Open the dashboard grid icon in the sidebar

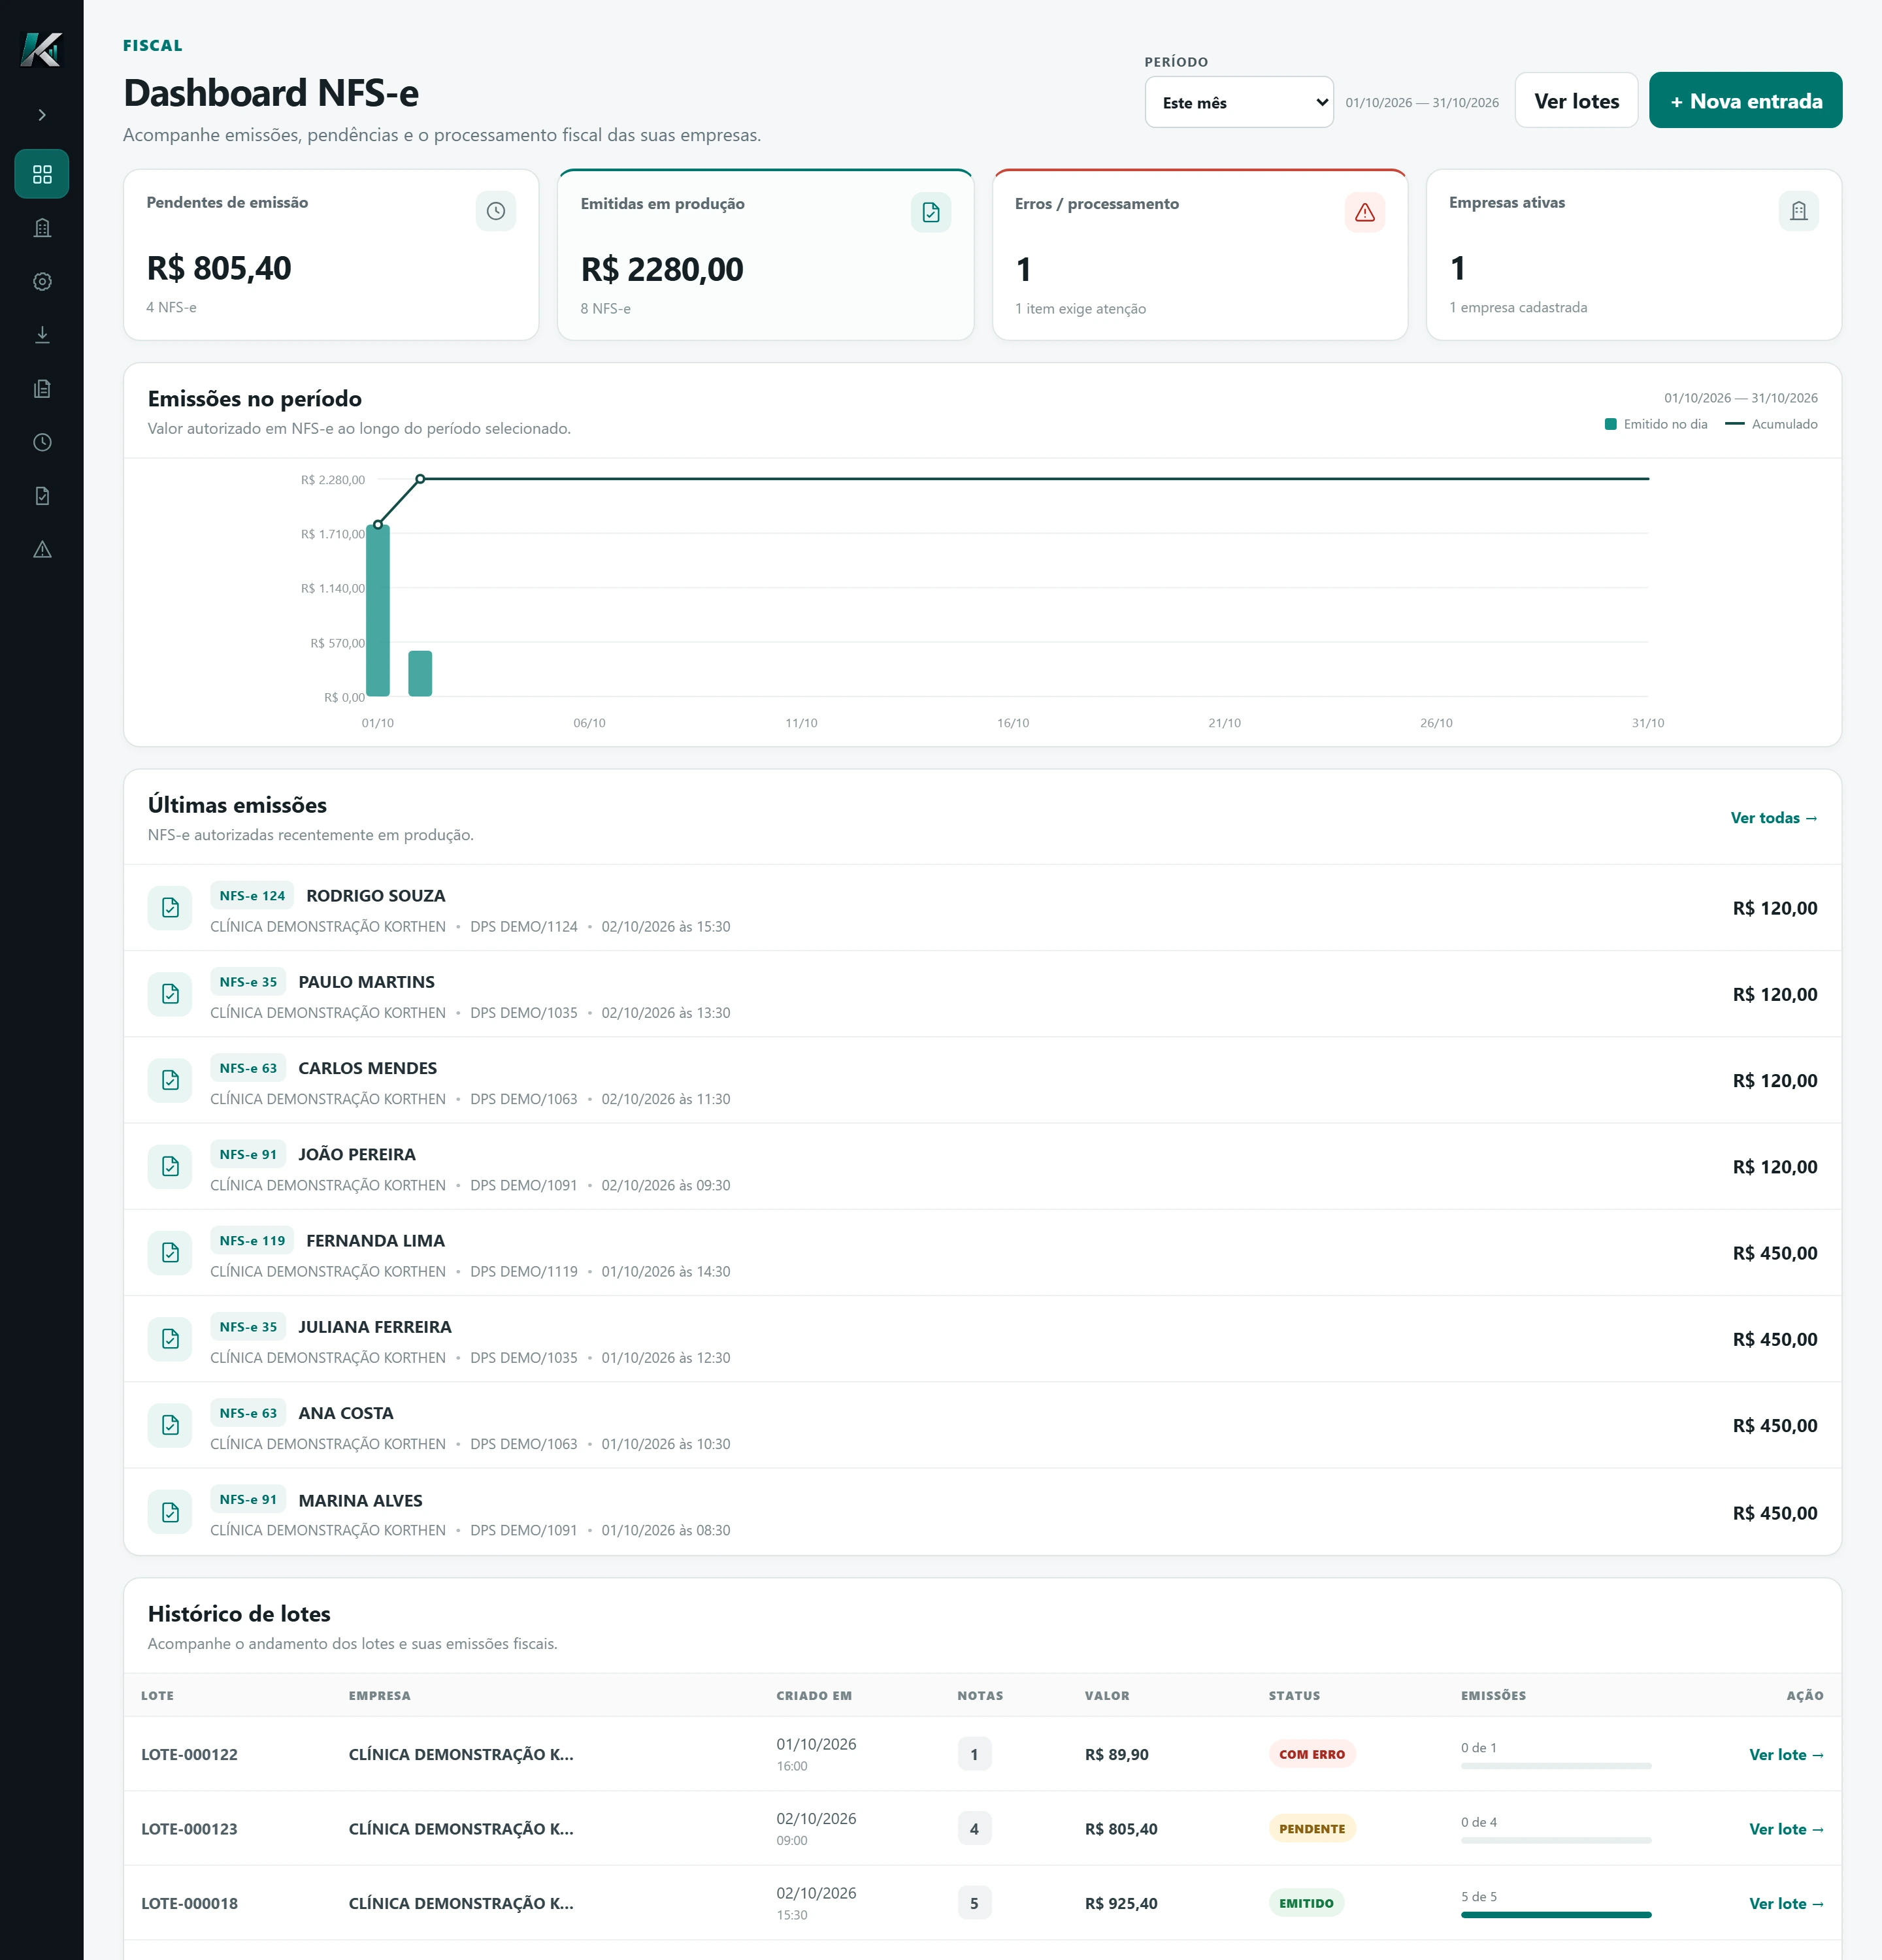point(42,174)
